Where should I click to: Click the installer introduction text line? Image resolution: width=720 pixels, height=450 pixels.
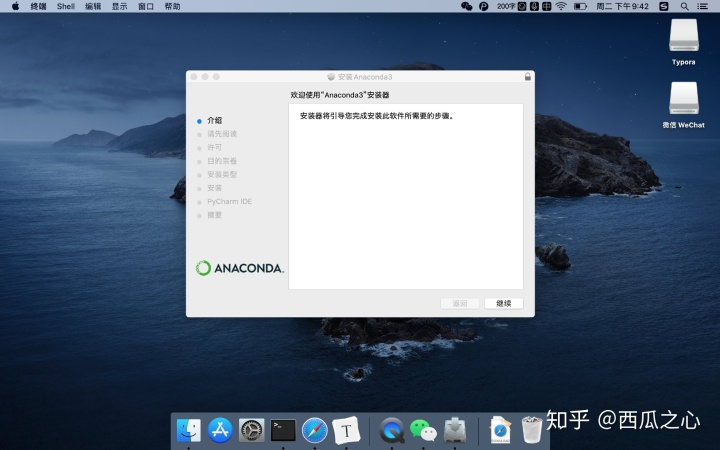pos(377,116)
